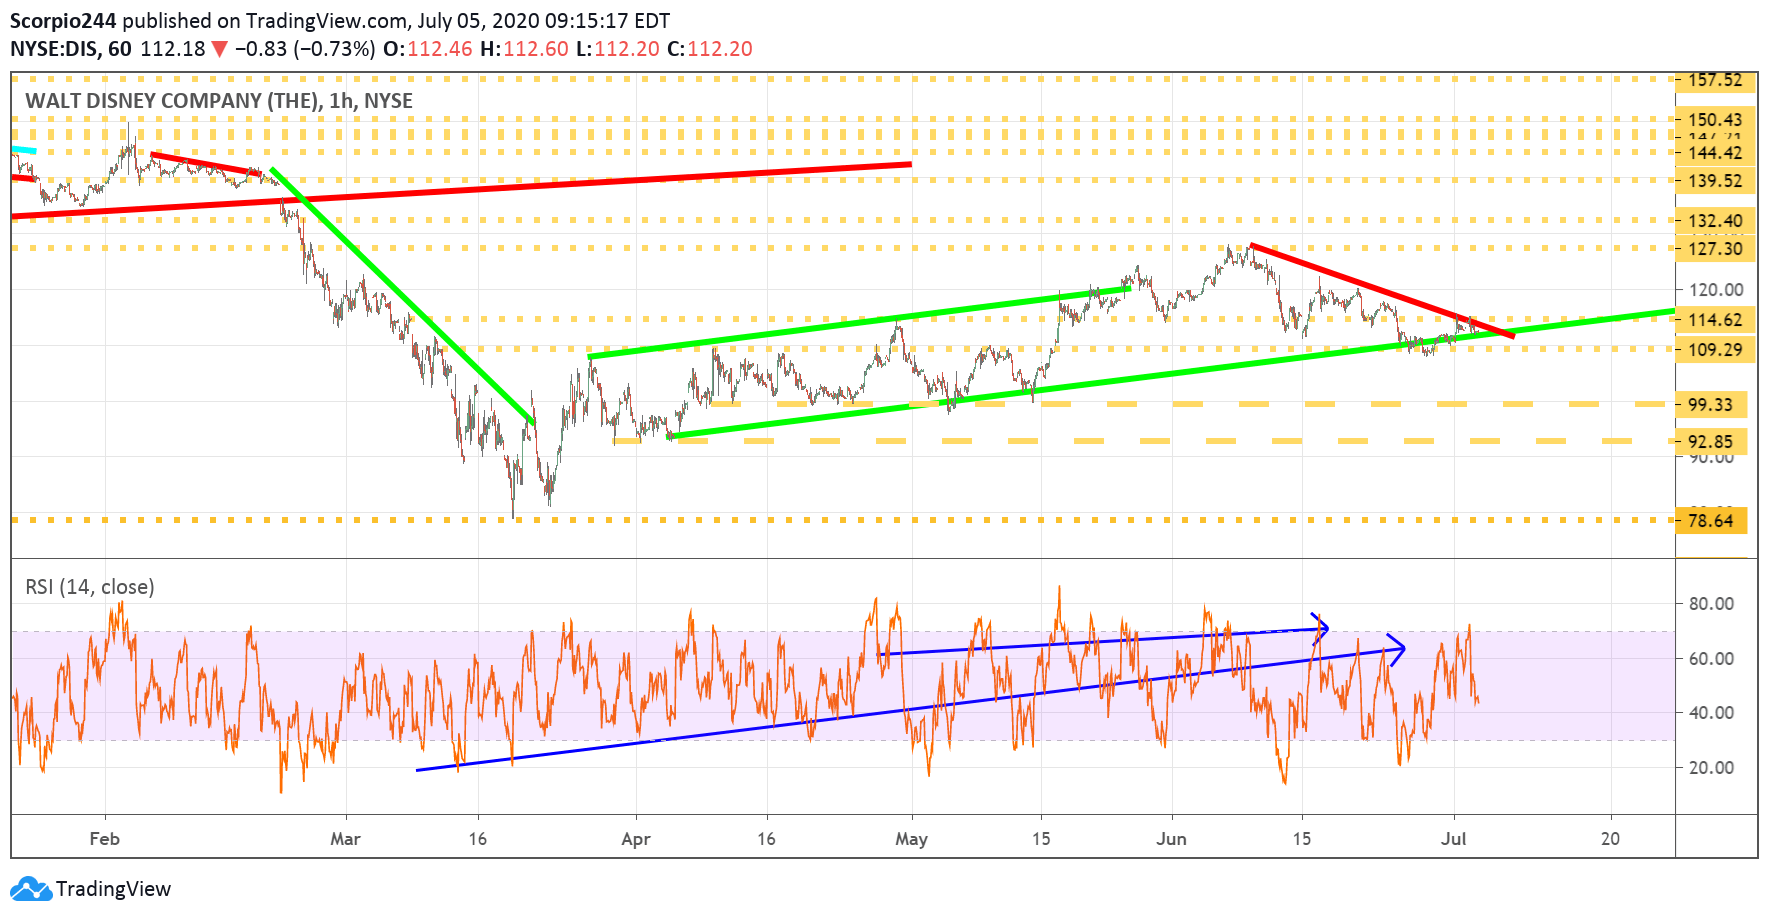Click the price change −0.83 (−0.73%) text
Screen dimensions: 1769x919
coord(305,49)
